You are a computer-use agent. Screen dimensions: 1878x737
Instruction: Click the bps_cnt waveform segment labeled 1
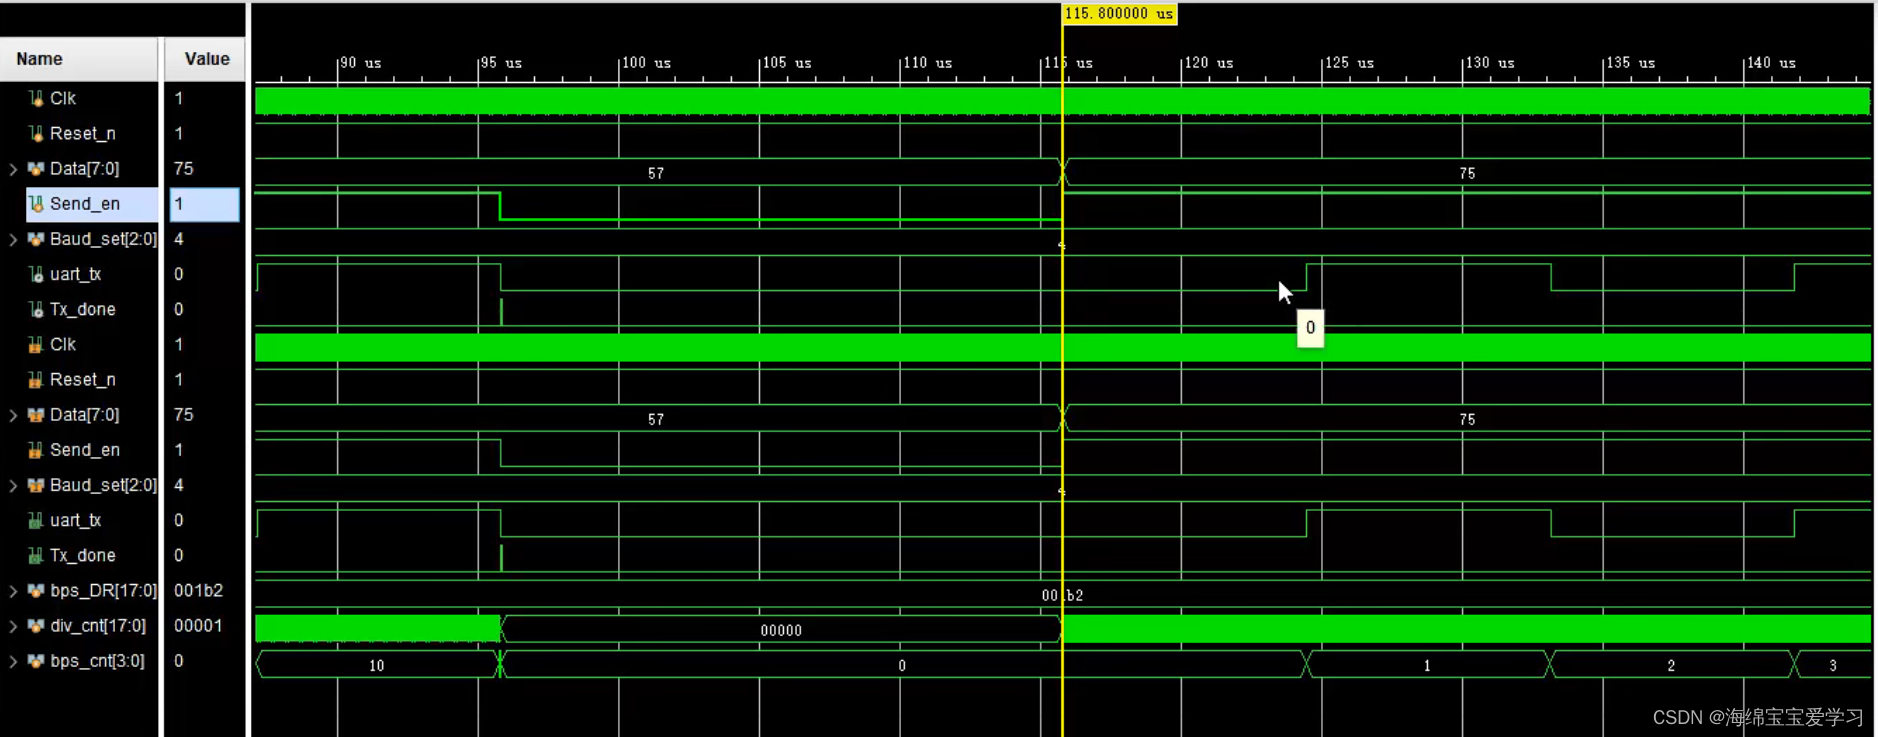point(1427,665)
